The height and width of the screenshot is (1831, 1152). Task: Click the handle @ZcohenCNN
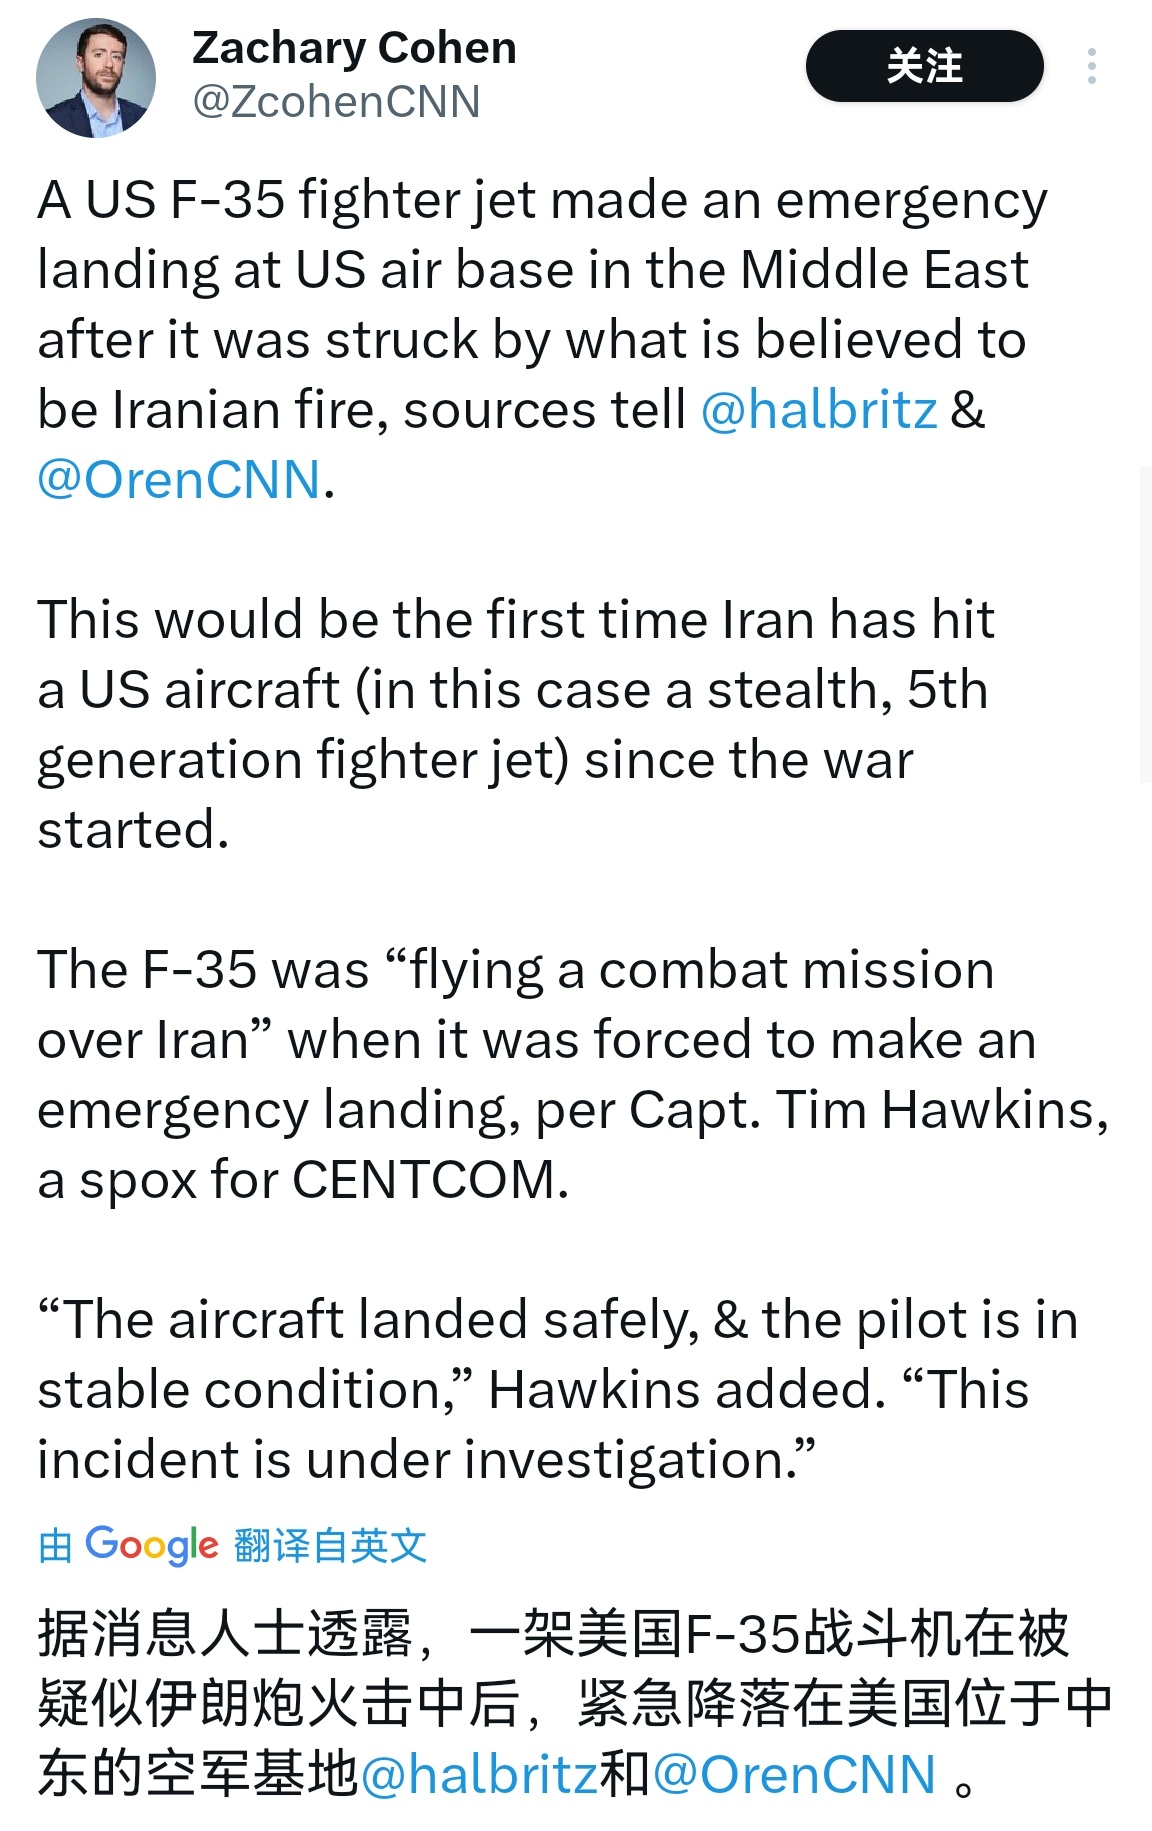click(333, 100)
